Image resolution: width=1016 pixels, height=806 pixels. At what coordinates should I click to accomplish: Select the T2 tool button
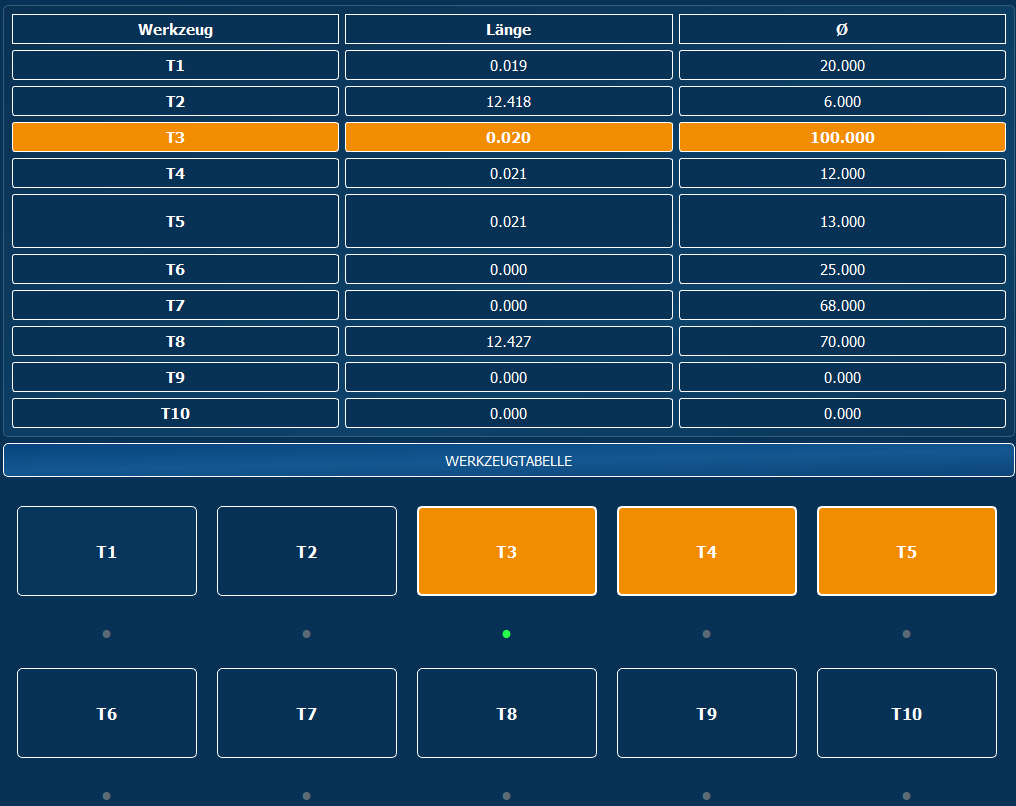click(x=306, y=551)
